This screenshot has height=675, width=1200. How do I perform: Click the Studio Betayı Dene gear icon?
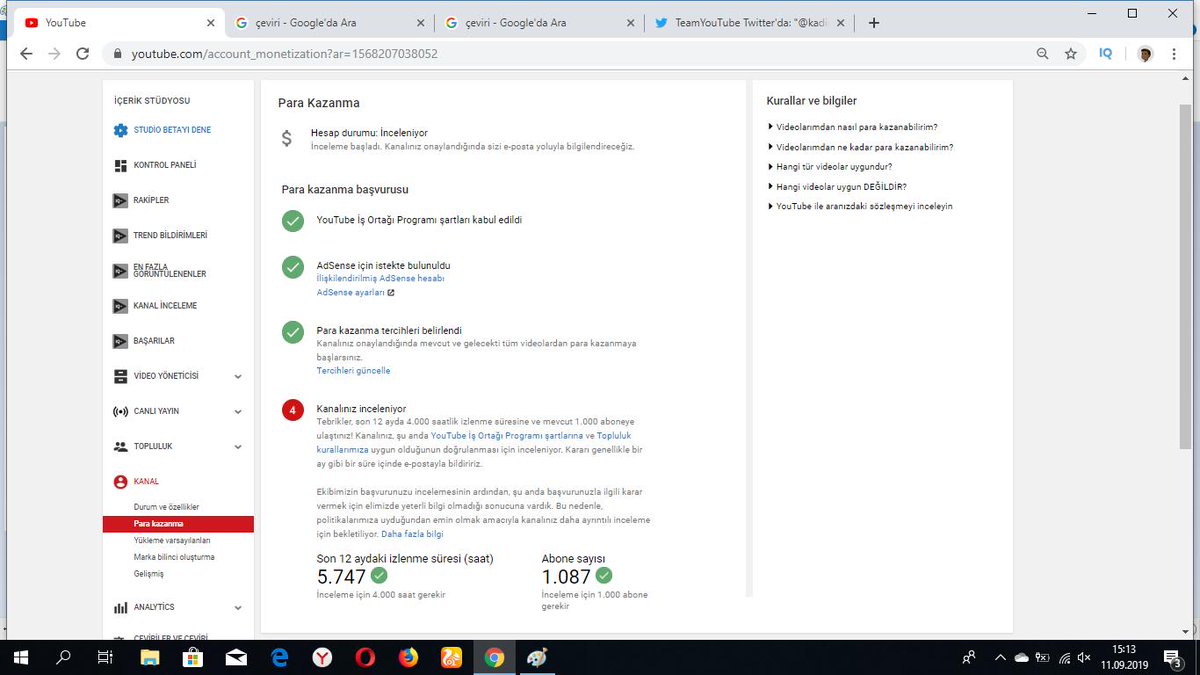click(x=120, y=130)
